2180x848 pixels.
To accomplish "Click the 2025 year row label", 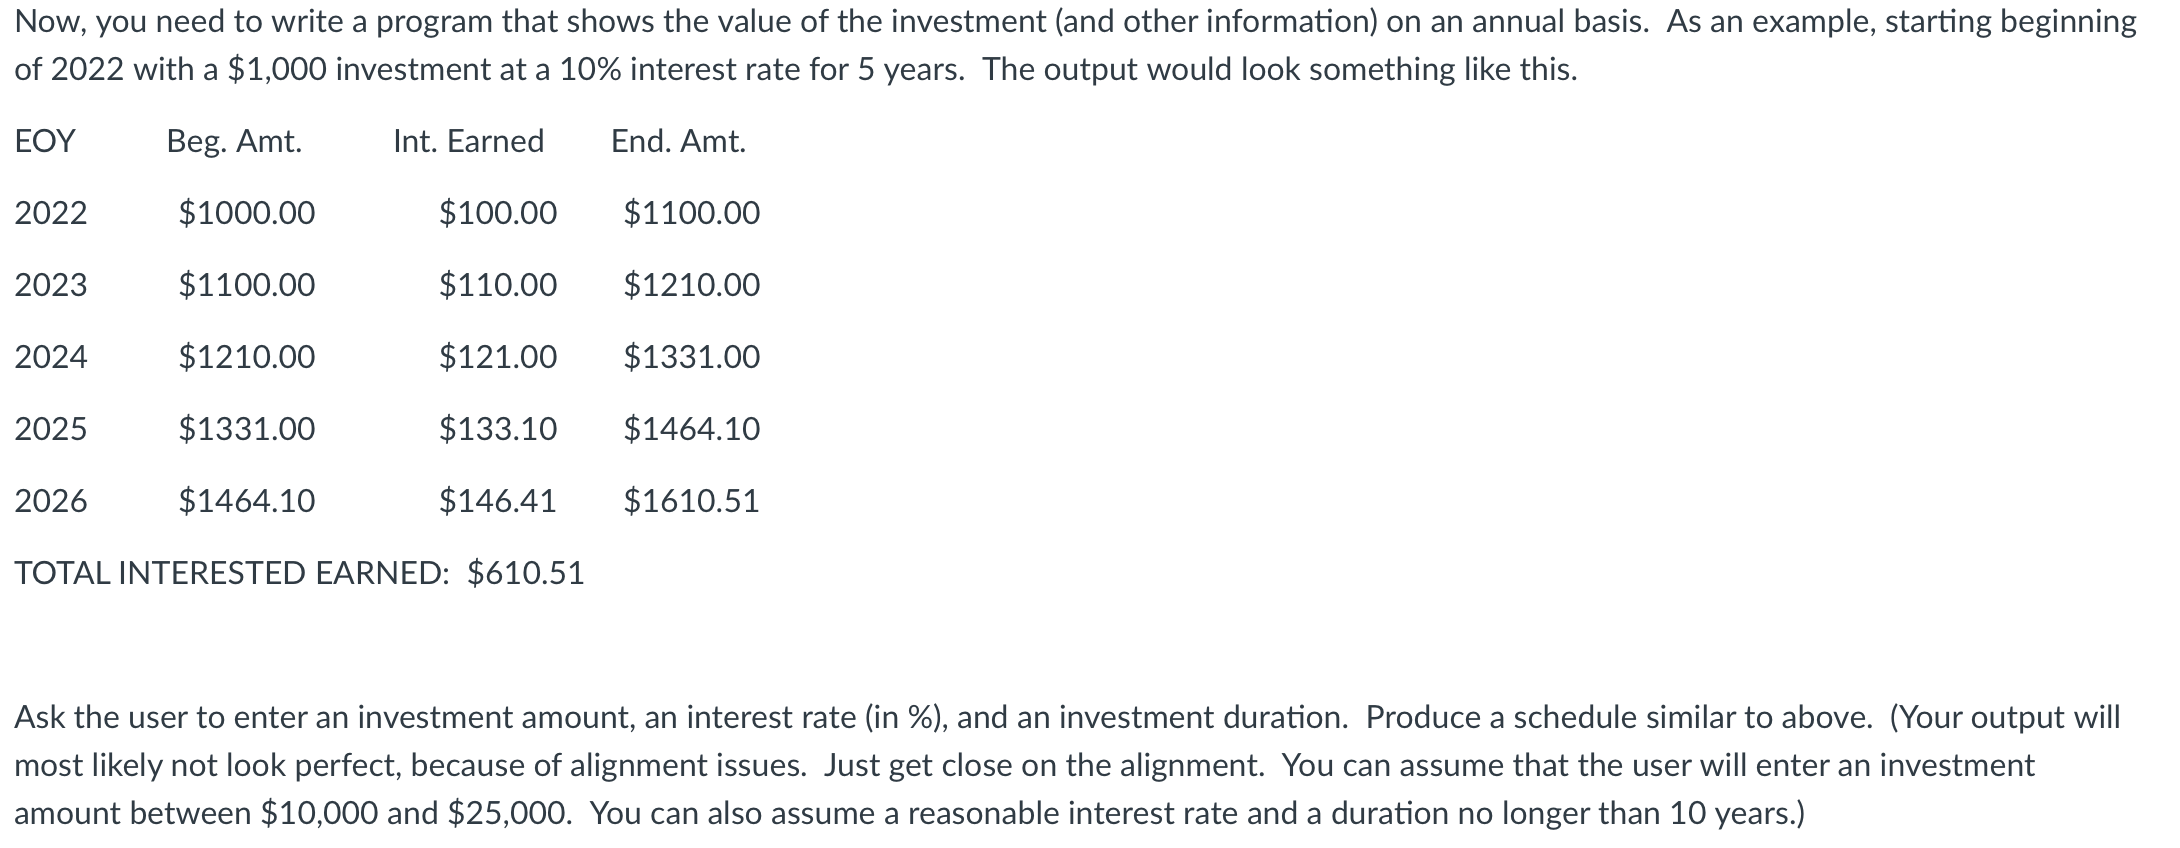I will pyautogui.click(x=51, y=429).
